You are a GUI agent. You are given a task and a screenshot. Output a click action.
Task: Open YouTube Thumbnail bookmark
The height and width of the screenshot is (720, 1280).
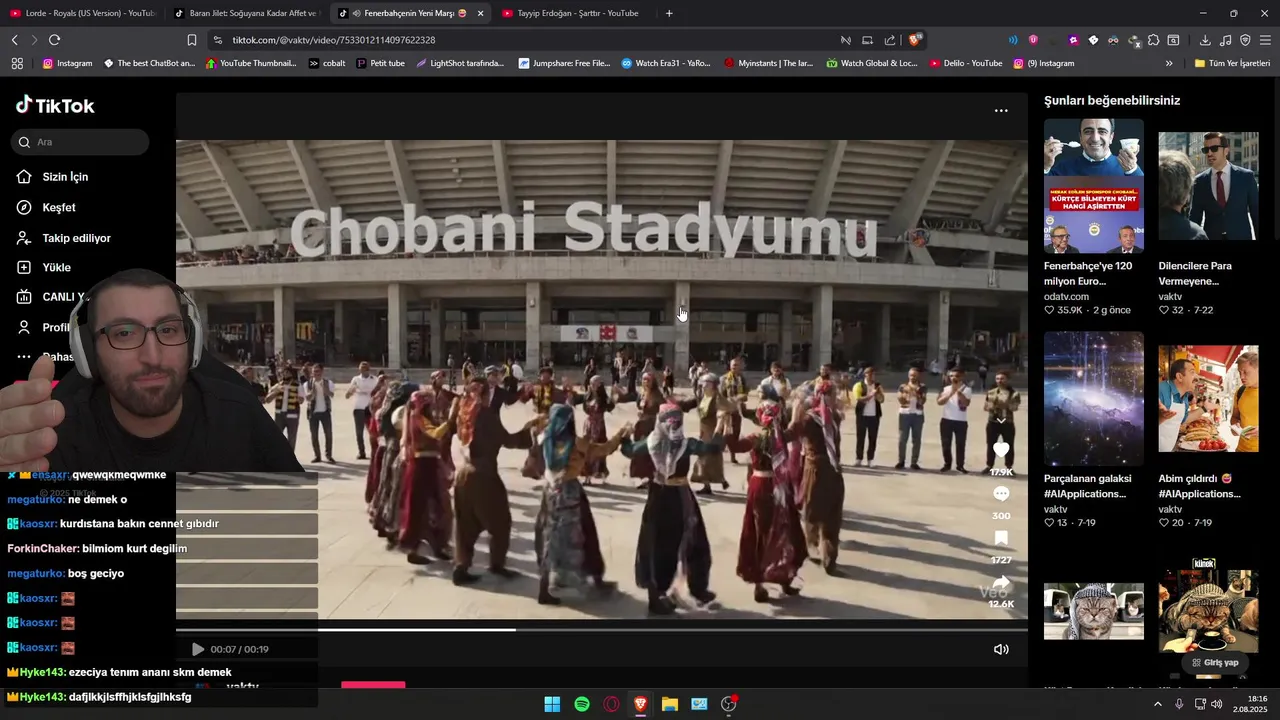(x=250, y=63)
